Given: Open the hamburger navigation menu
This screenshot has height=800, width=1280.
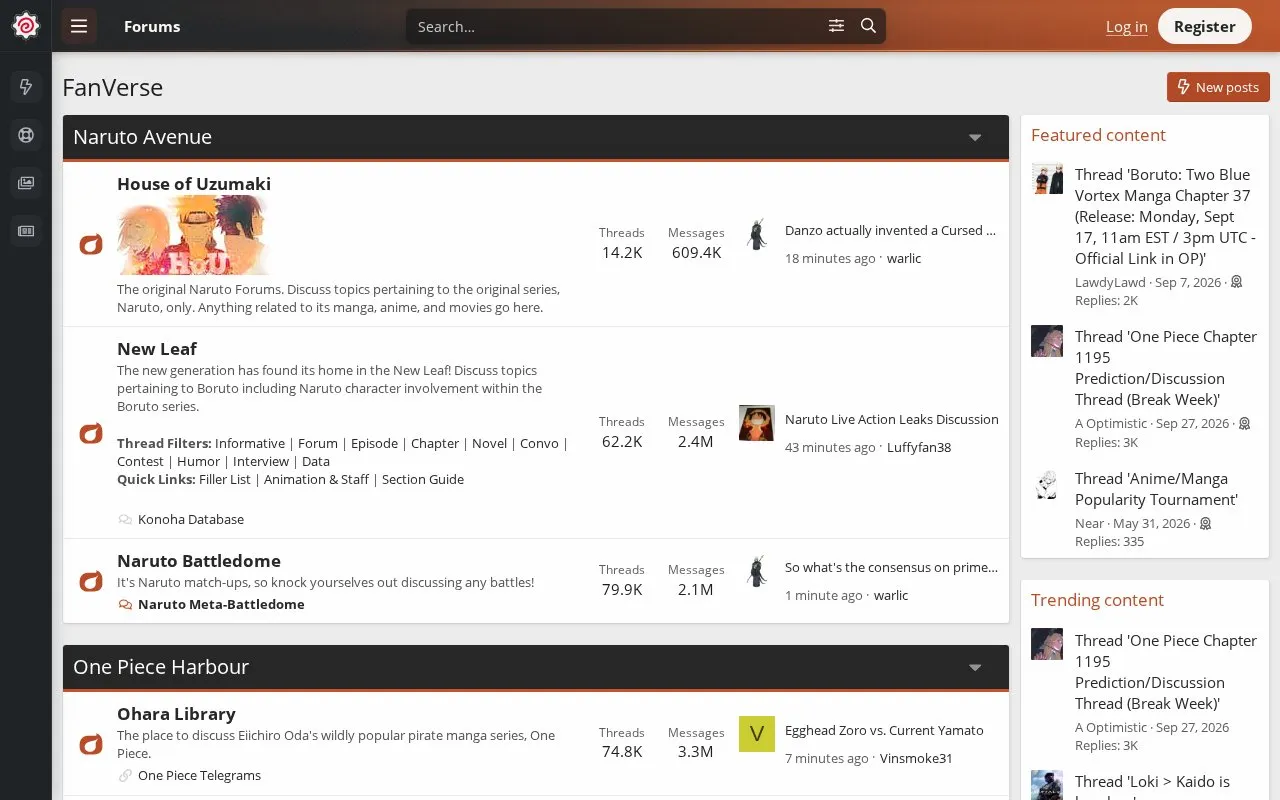Looking at the screenshot, I should (x=79, y=26).
